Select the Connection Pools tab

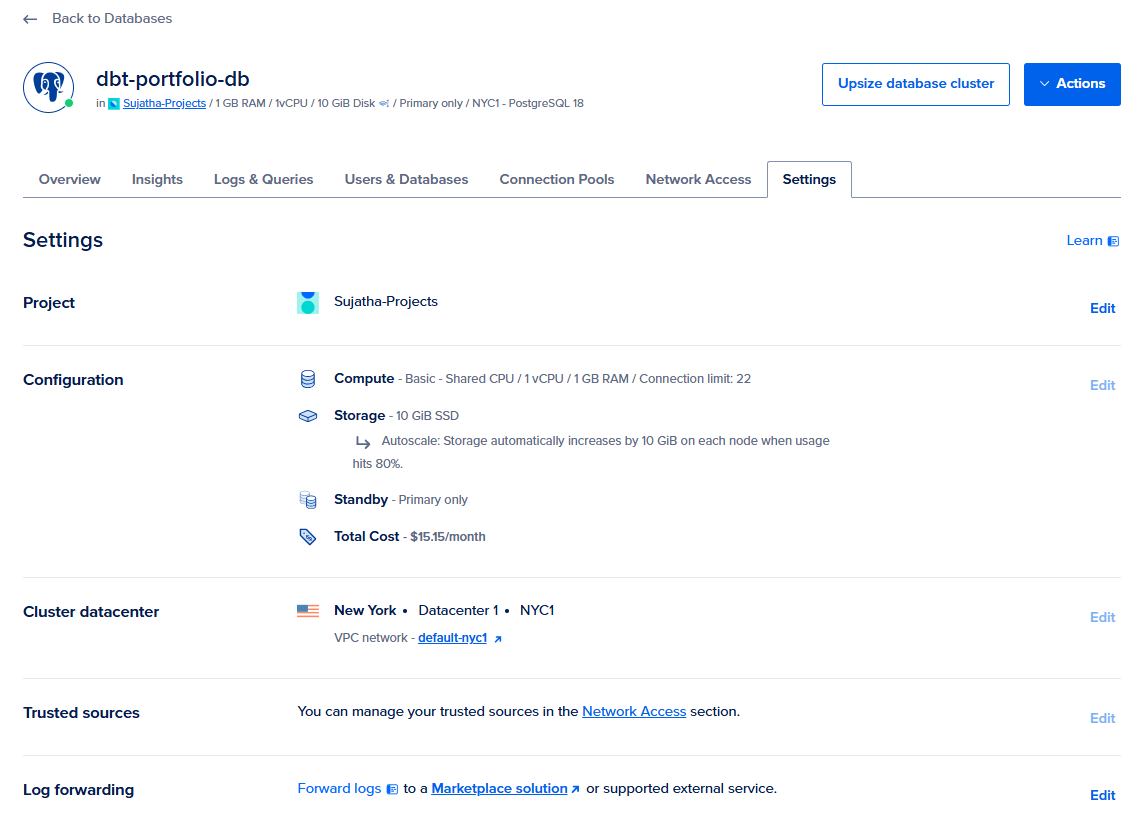click(x=556, y=179)
